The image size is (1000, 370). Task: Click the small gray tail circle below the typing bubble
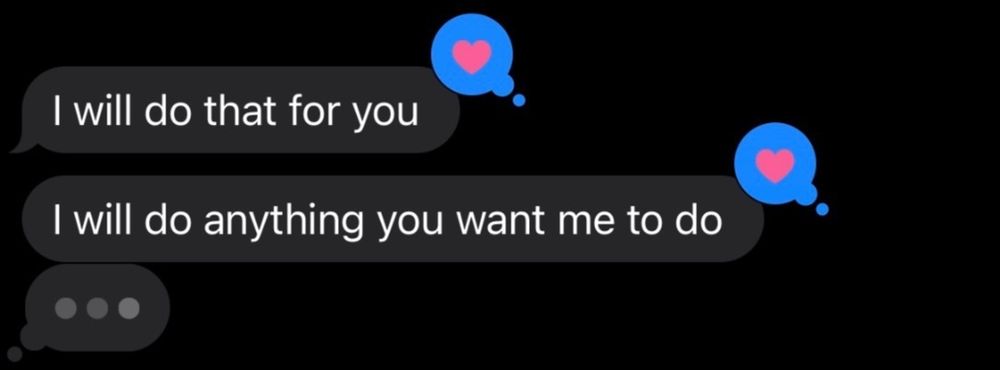click(x=14, y=353)
